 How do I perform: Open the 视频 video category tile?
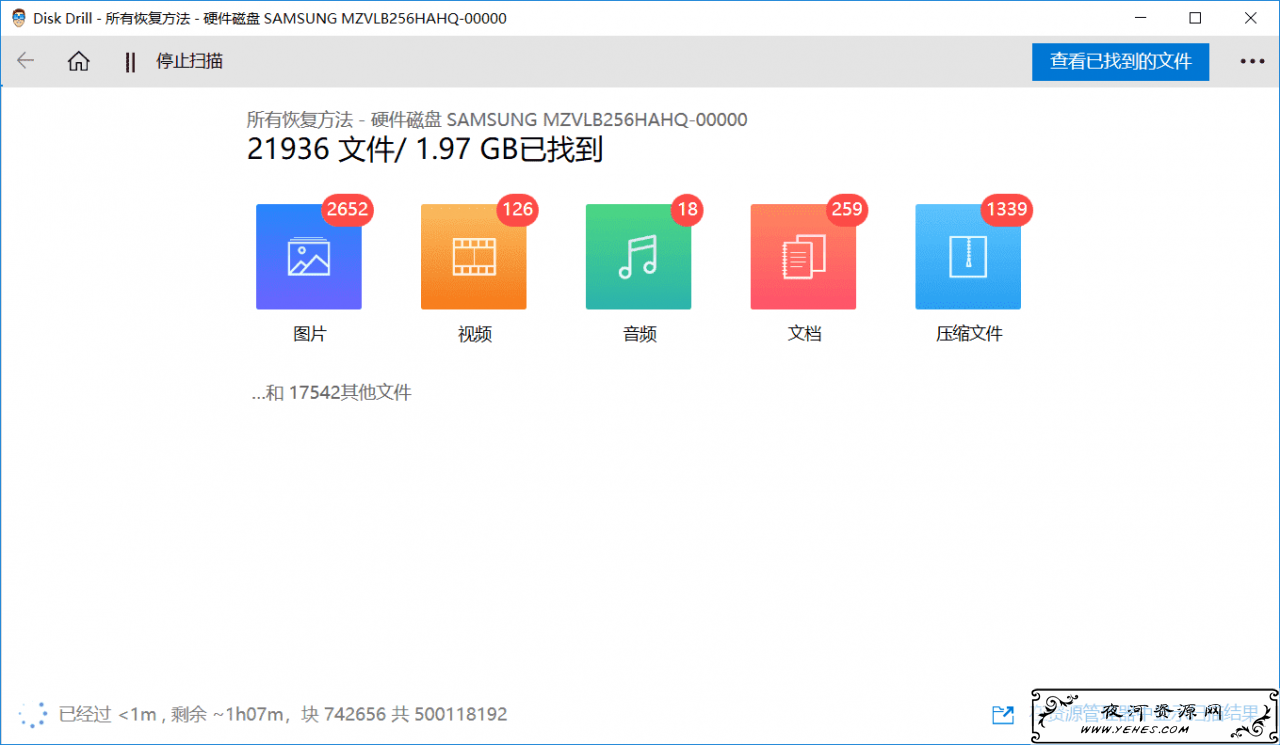[474, 257]
